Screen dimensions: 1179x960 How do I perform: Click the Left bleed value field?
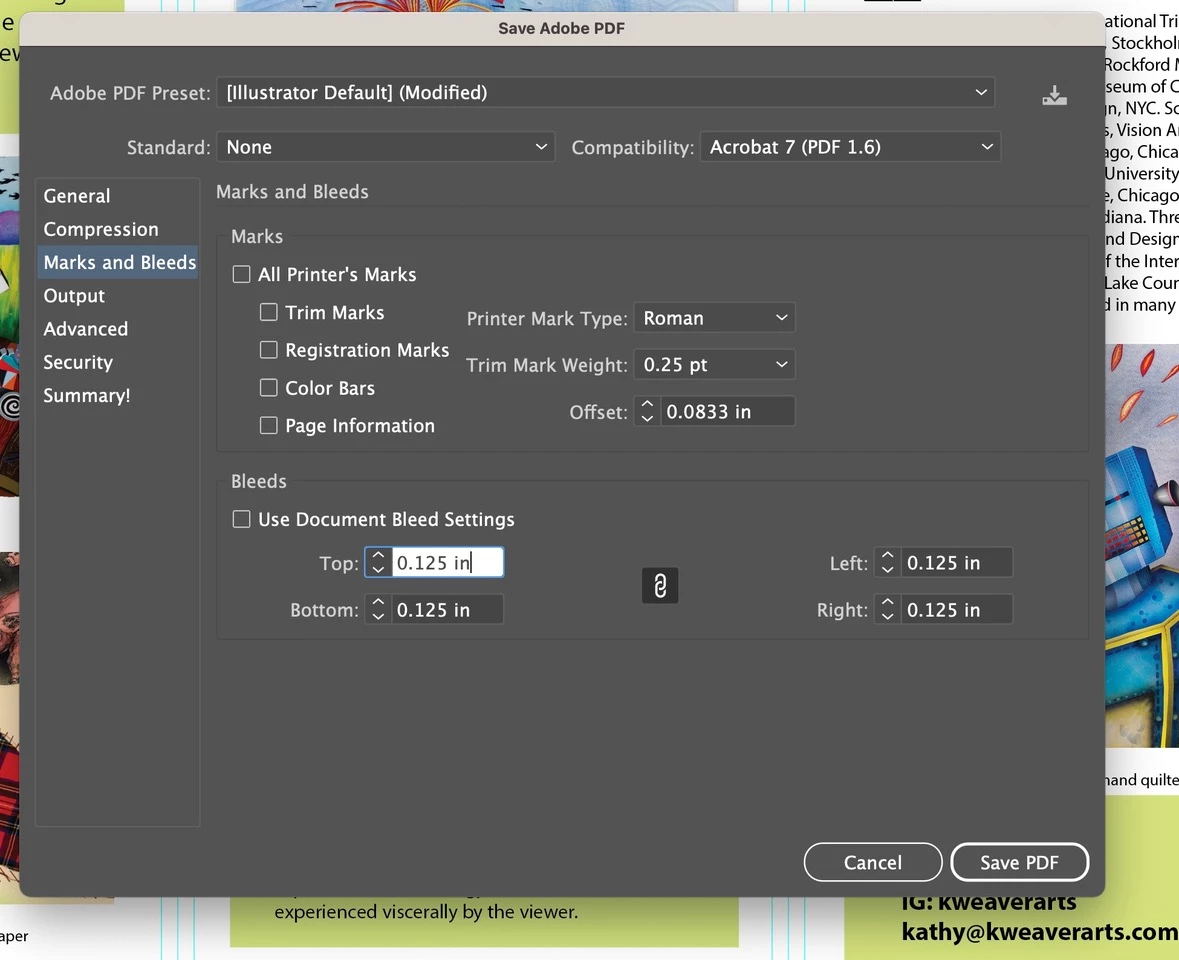tap(956, 562)
